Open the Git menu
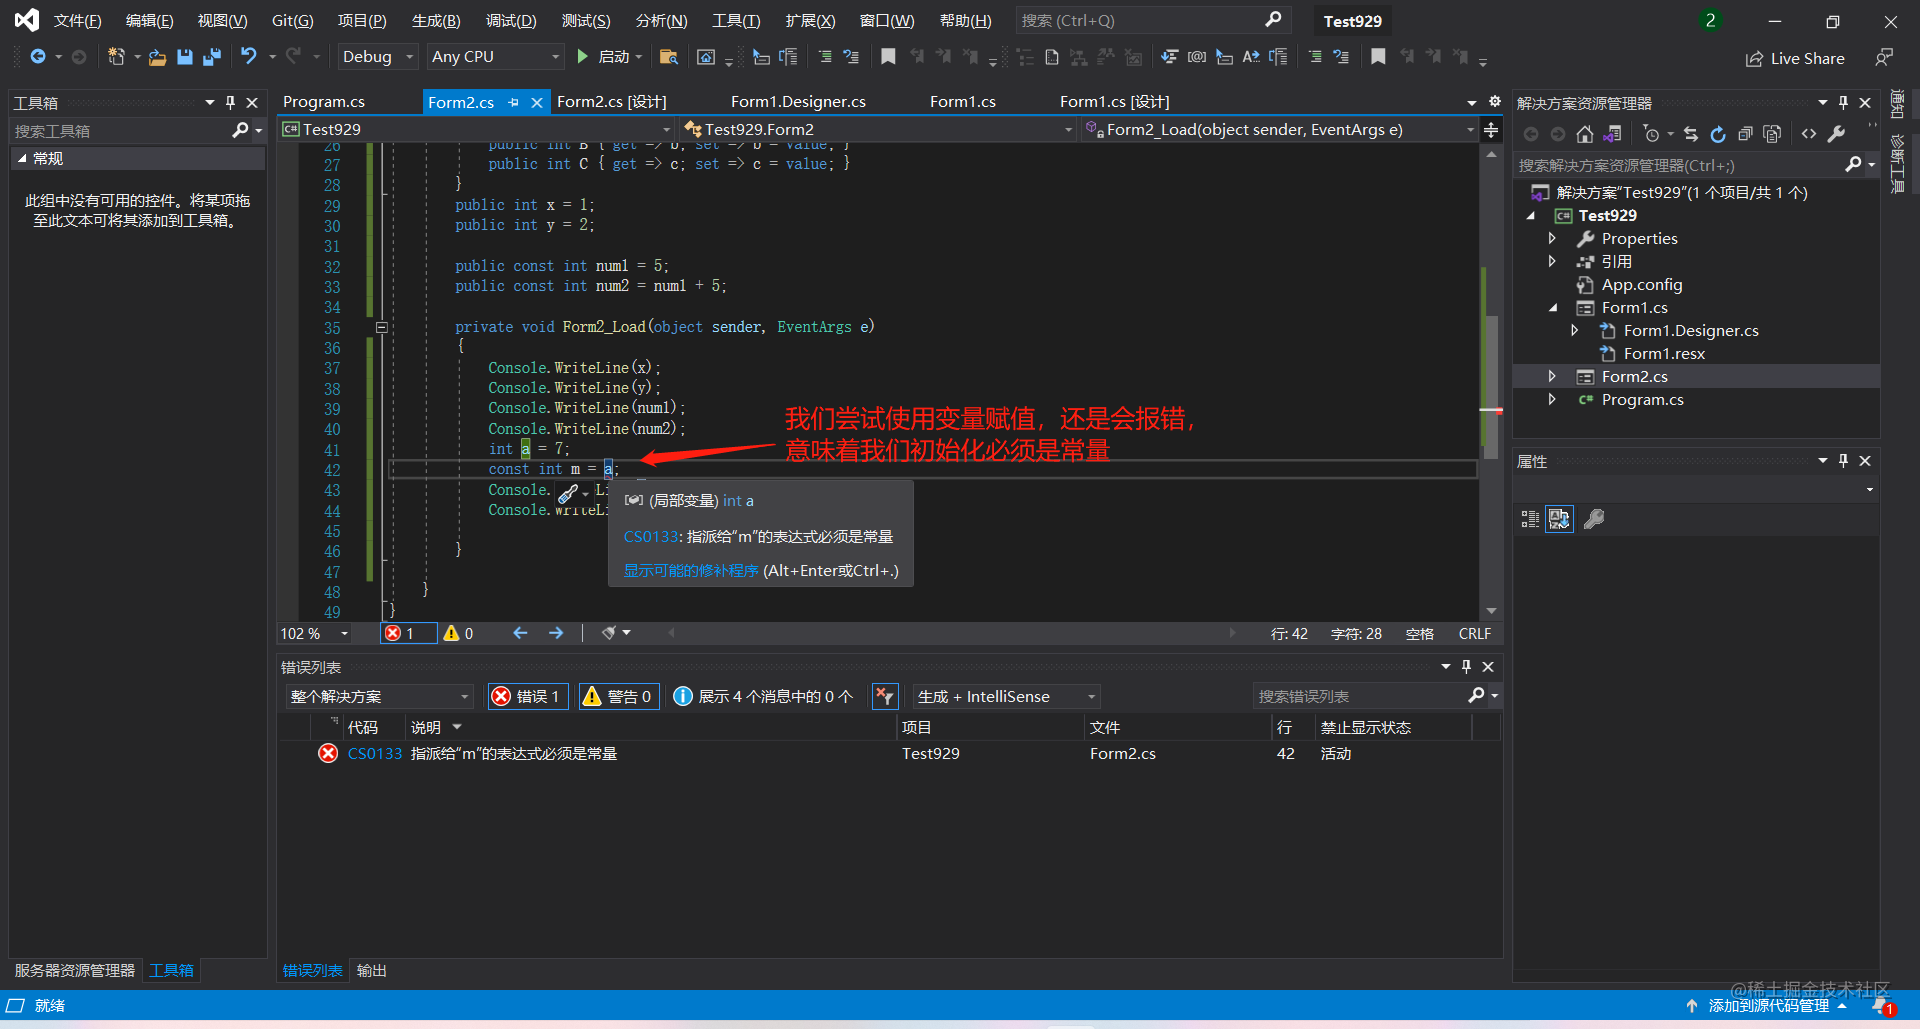Image resolution: width=1920 pixels, height=1029 pixels. pyautogui.click(x=291, y=20)
